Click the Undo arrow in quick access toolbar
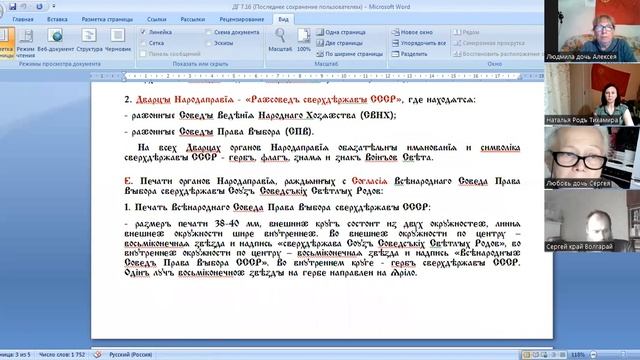This screenshot has height=360, width=640. [24, 7]
